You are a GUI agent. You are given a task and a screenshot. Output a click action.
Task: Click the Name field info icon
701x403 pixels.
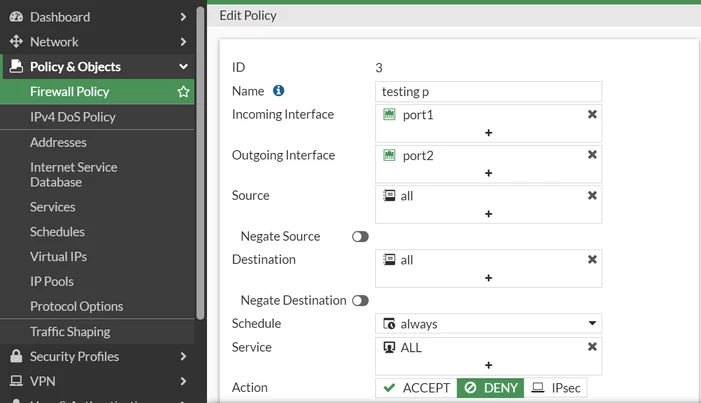tap(279, 91)
